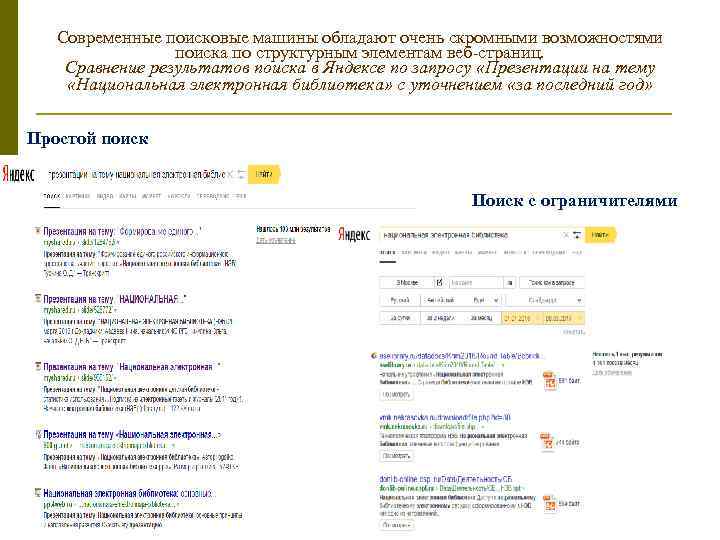
Task: Click the underlined link below the simple search result count
Action: point(276,240)
